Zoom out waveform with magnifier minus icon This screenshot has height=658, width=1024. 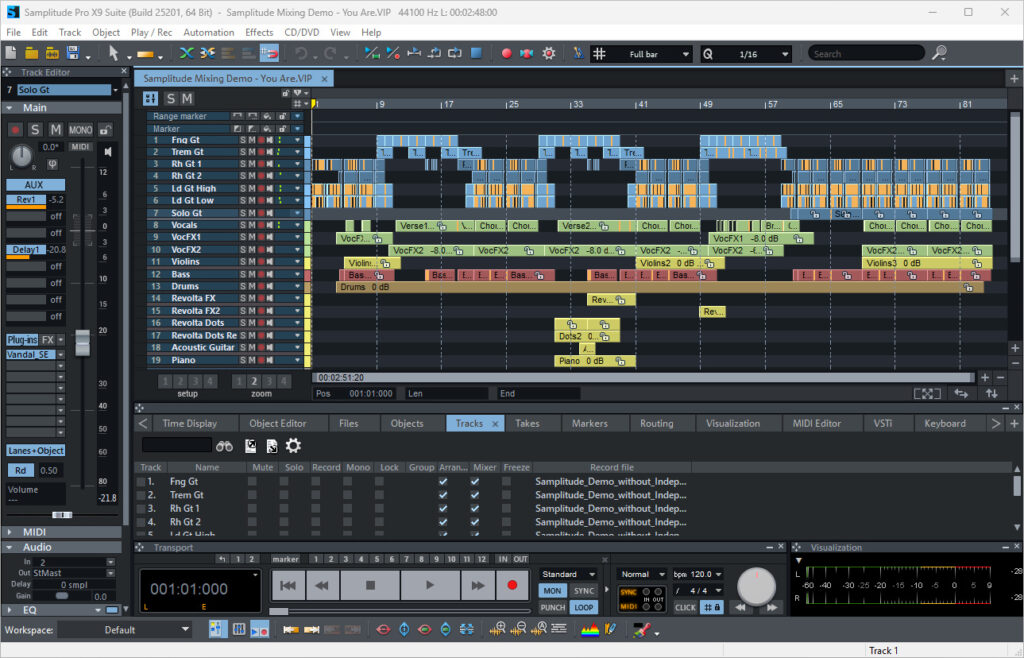[x=518, y=629]
